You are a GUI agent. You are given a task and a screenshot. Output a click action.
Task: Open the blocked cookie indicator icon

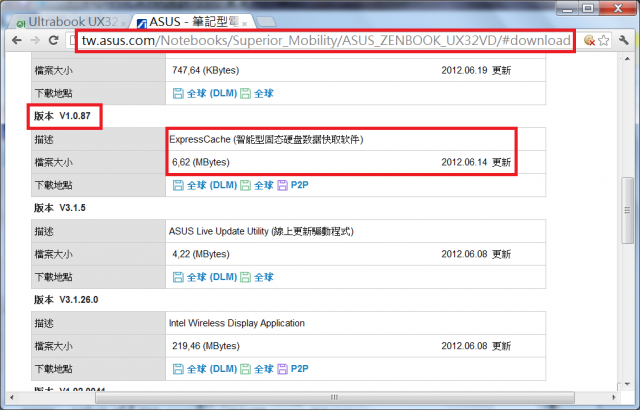[x=589, y=40]
